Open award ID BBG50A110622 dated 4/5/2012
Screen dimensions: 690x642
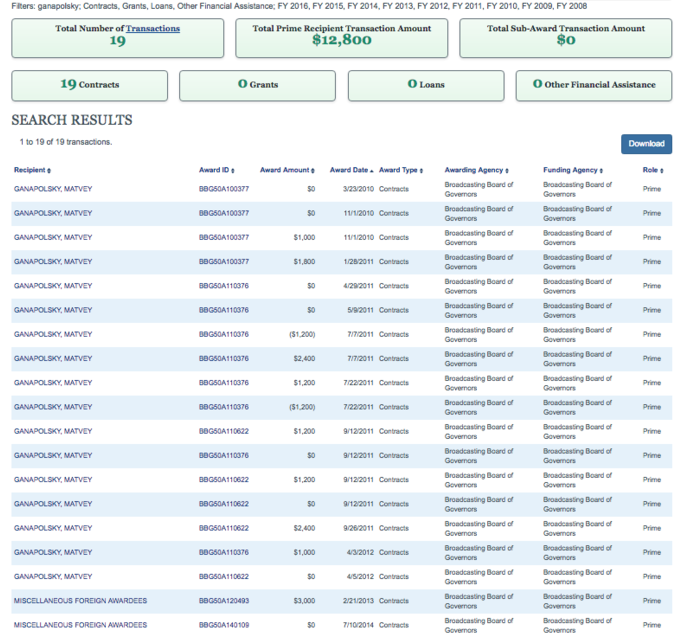coord(224,577)
